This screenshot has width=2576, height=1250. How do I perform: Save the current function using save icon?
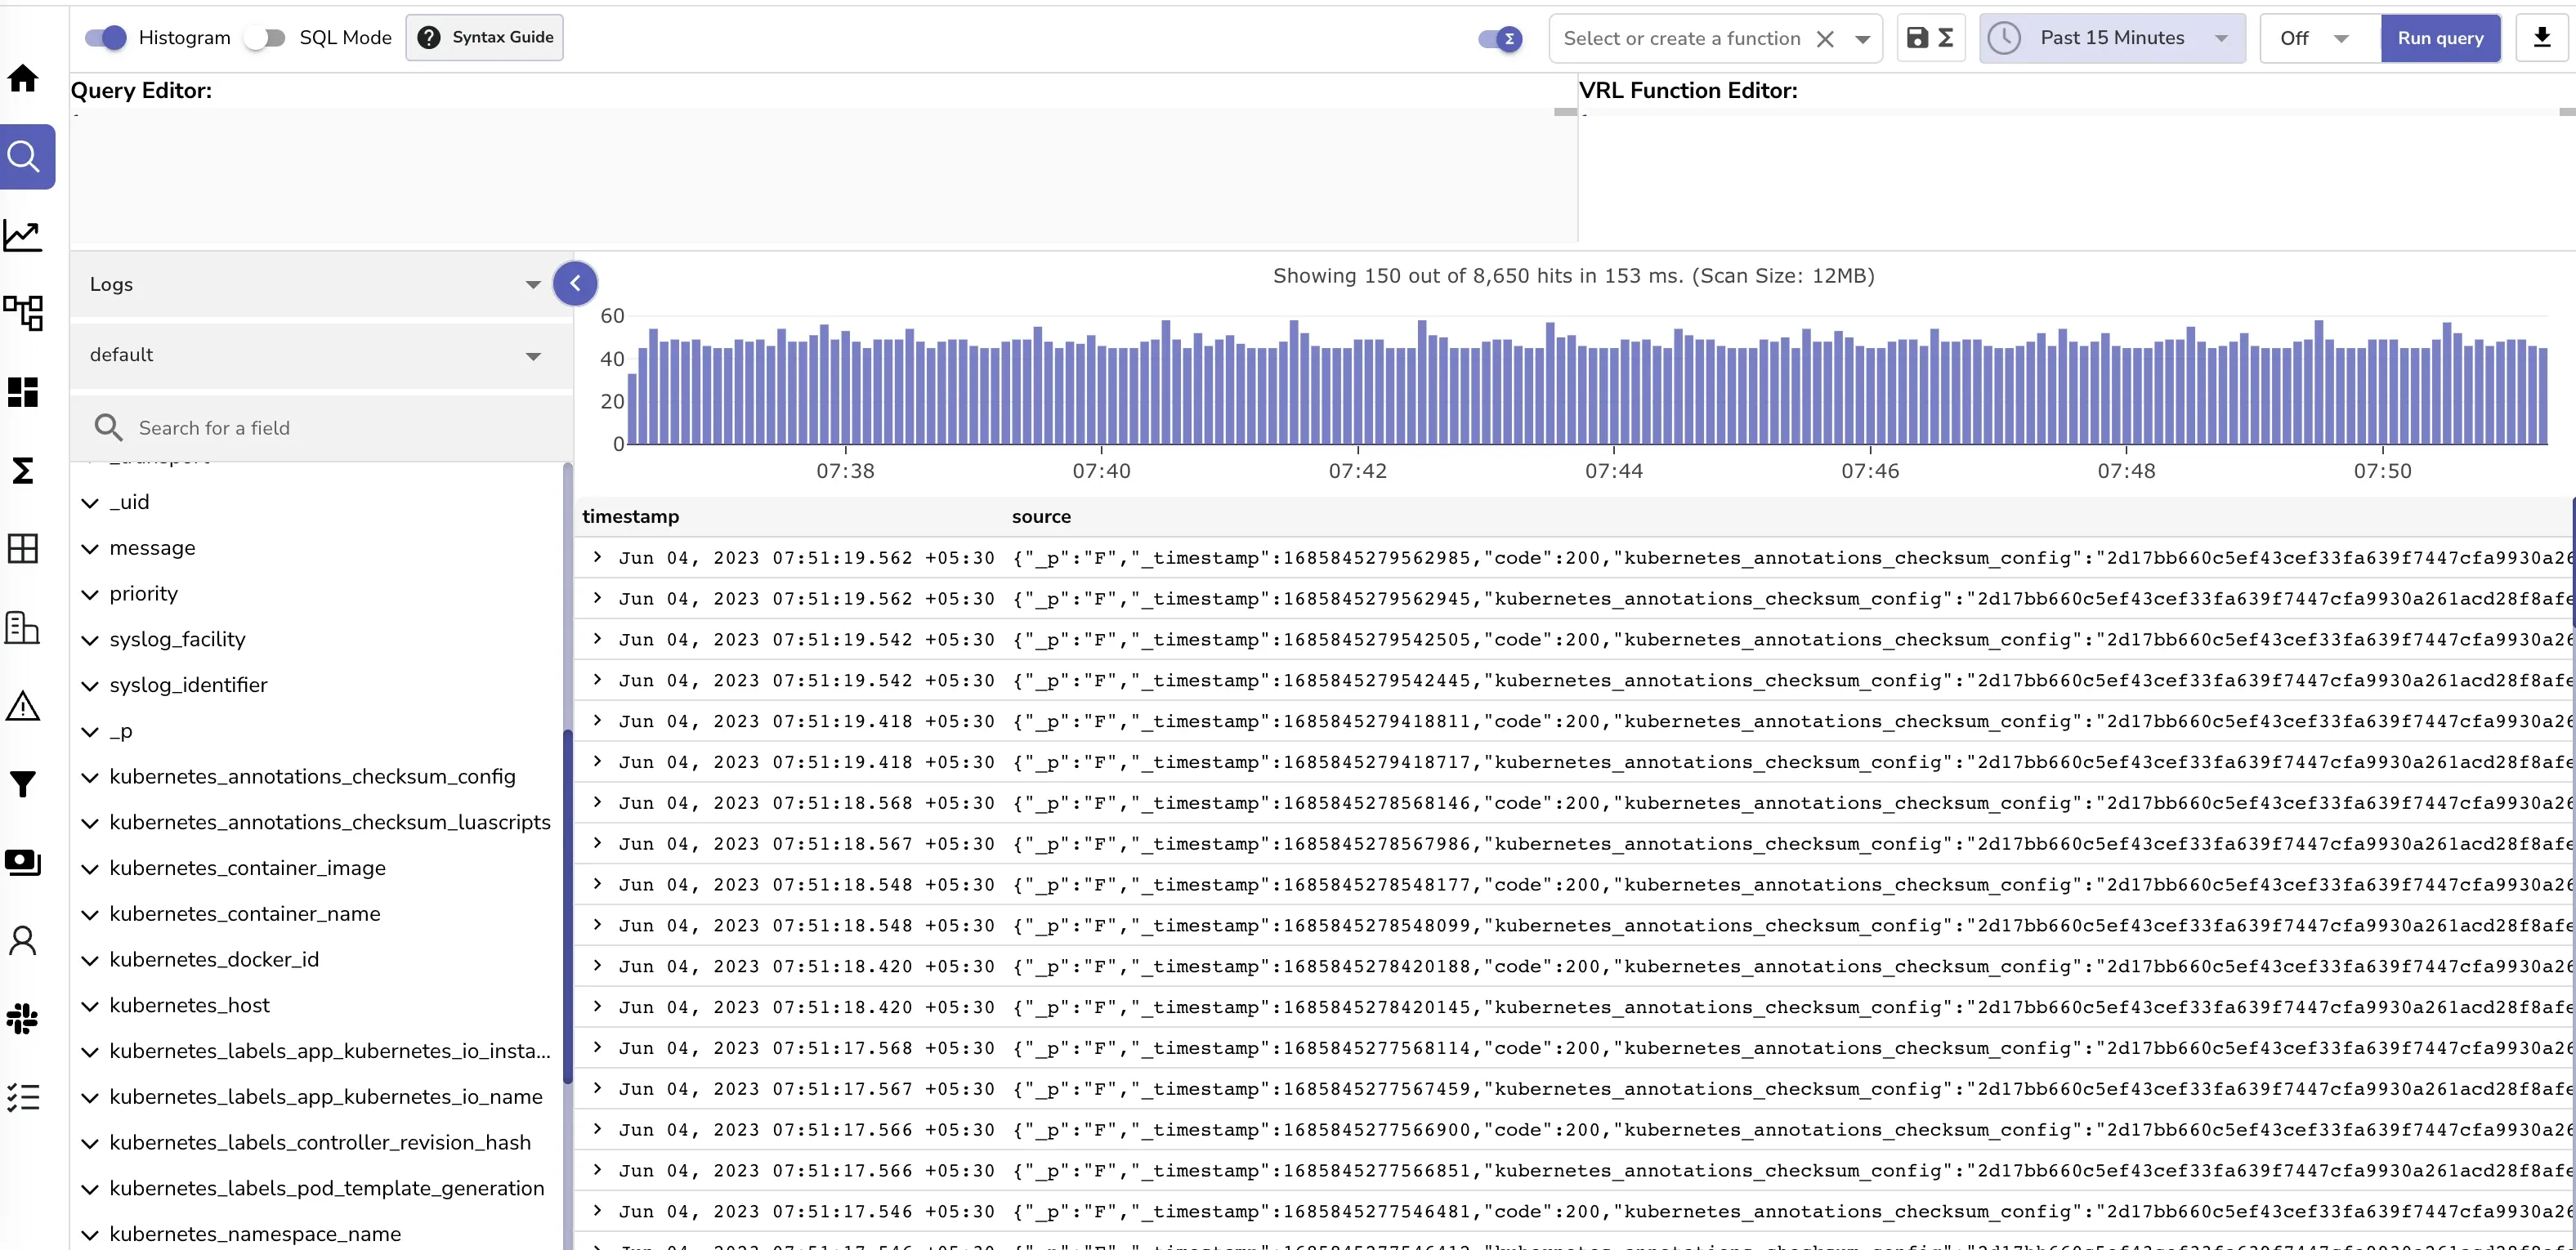pyautogui.click(x=1917, y=38)
